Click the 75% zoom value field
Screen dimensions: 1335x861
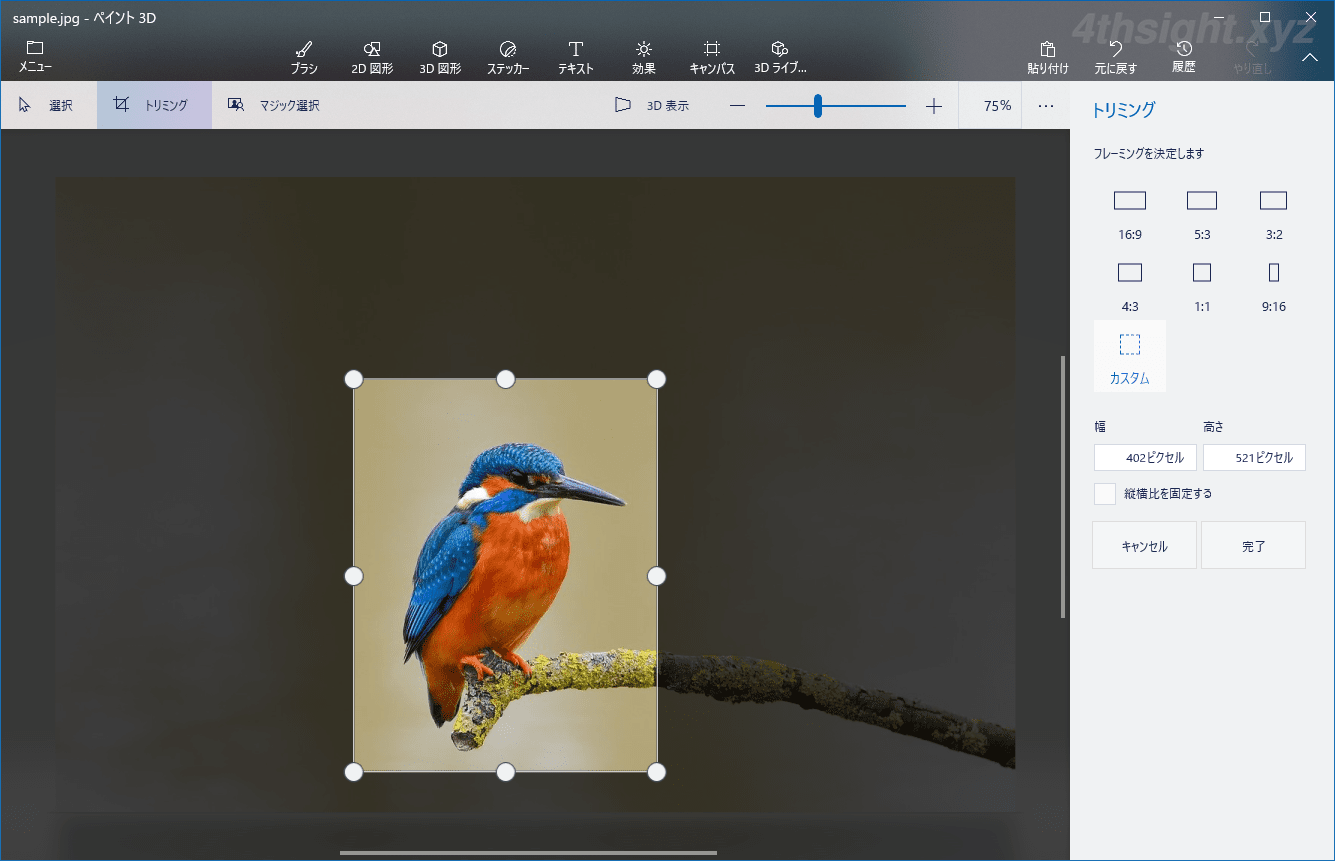click(990, 105)
